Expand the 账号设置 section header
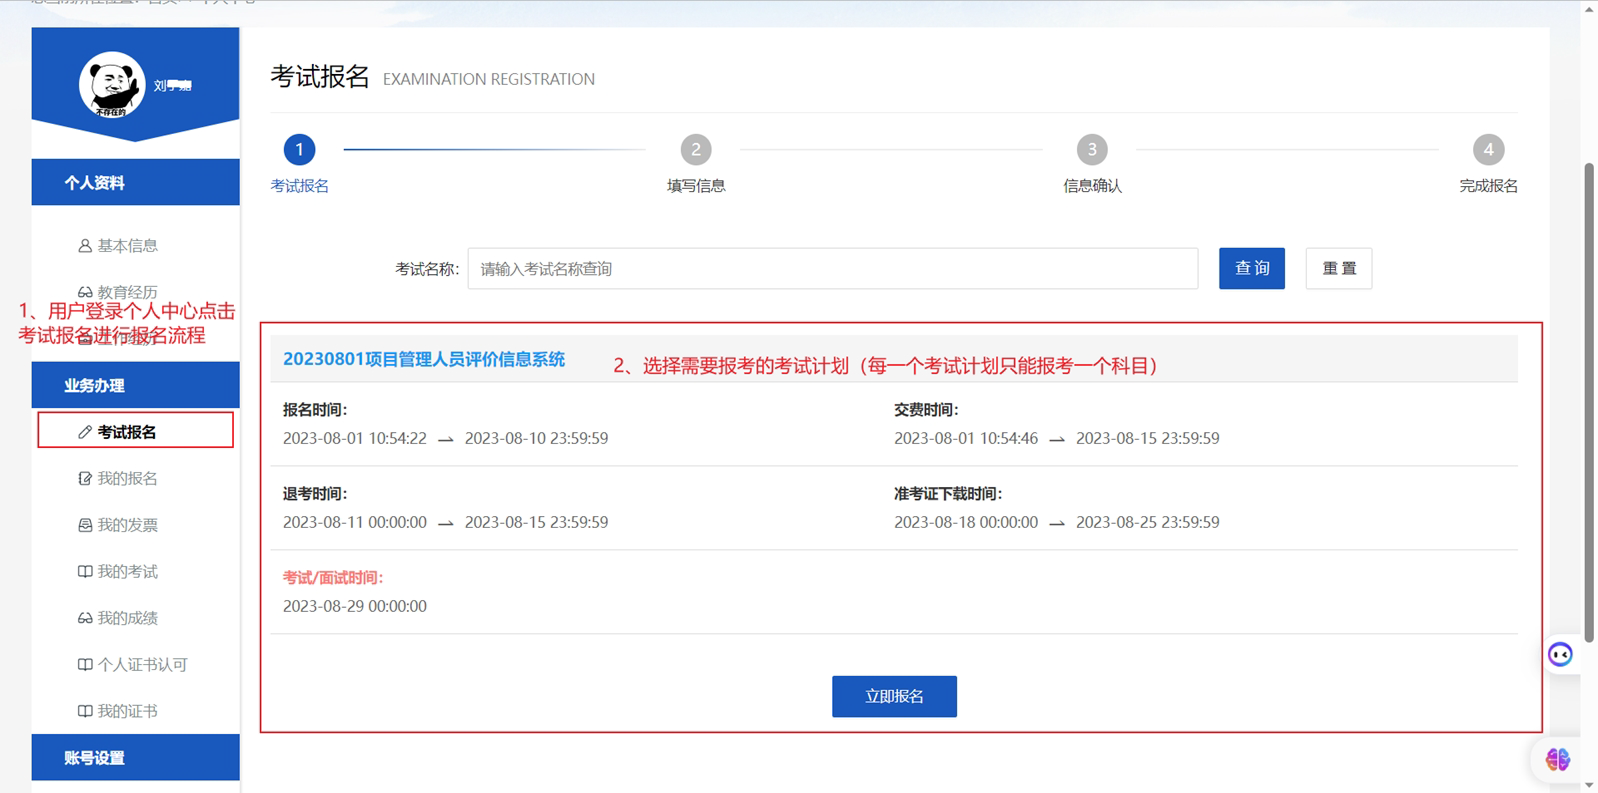The image size is (1598, 793). pyautogui.click(x=135, y=758)
